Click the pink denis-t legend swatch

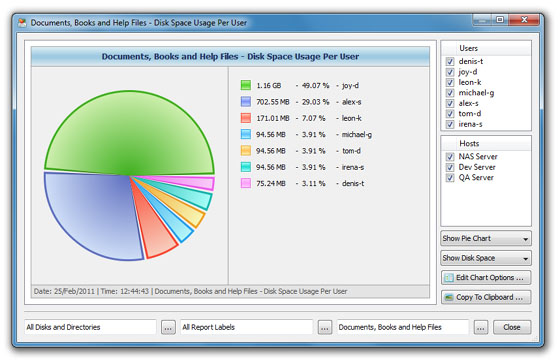coord(246,183)
